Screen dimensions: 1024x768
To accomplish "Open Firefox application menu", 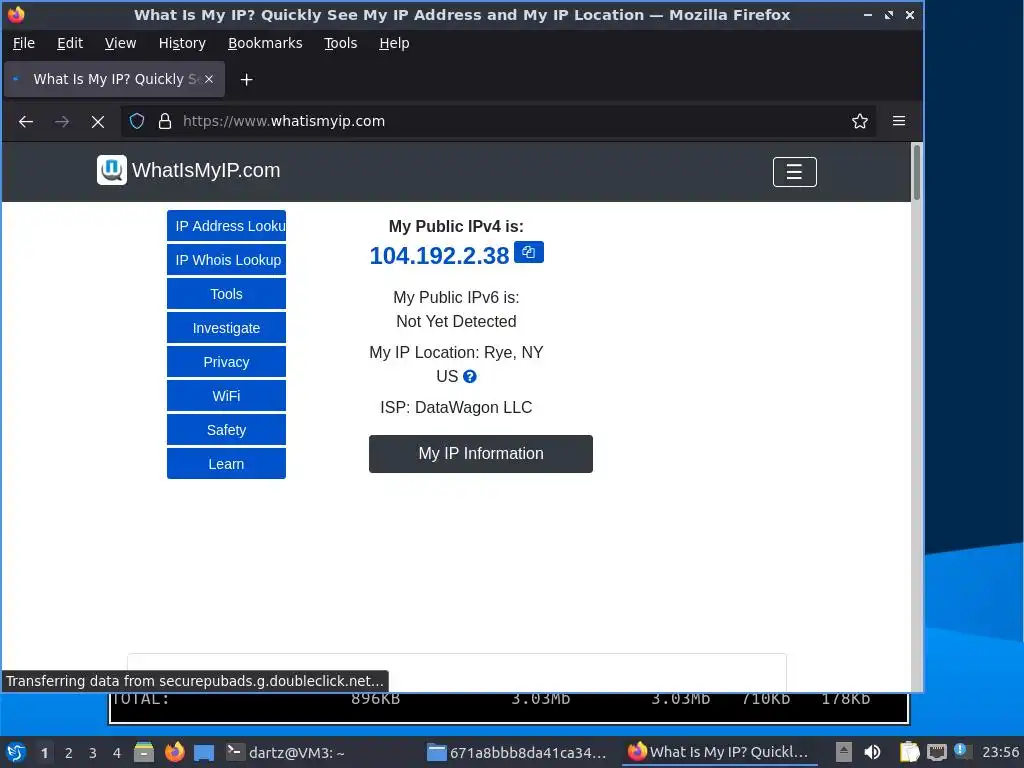I will [899, 121].
